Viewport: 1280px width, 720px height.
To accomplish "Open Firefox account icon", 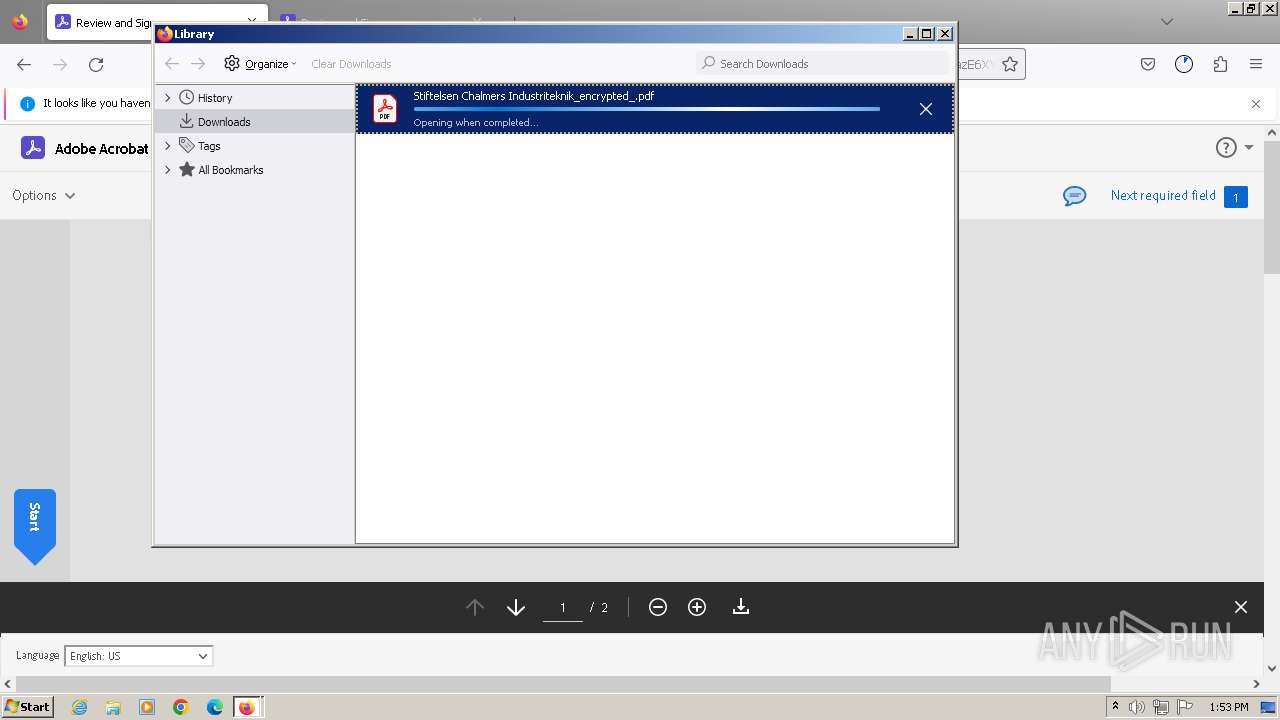I will pos(1184,64).
